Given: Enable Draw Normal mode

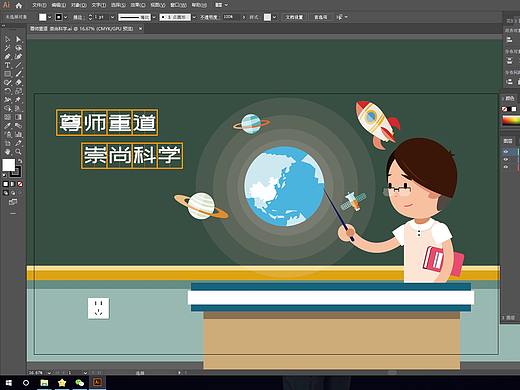Looking at the screenshot, I should click(6, 193).
